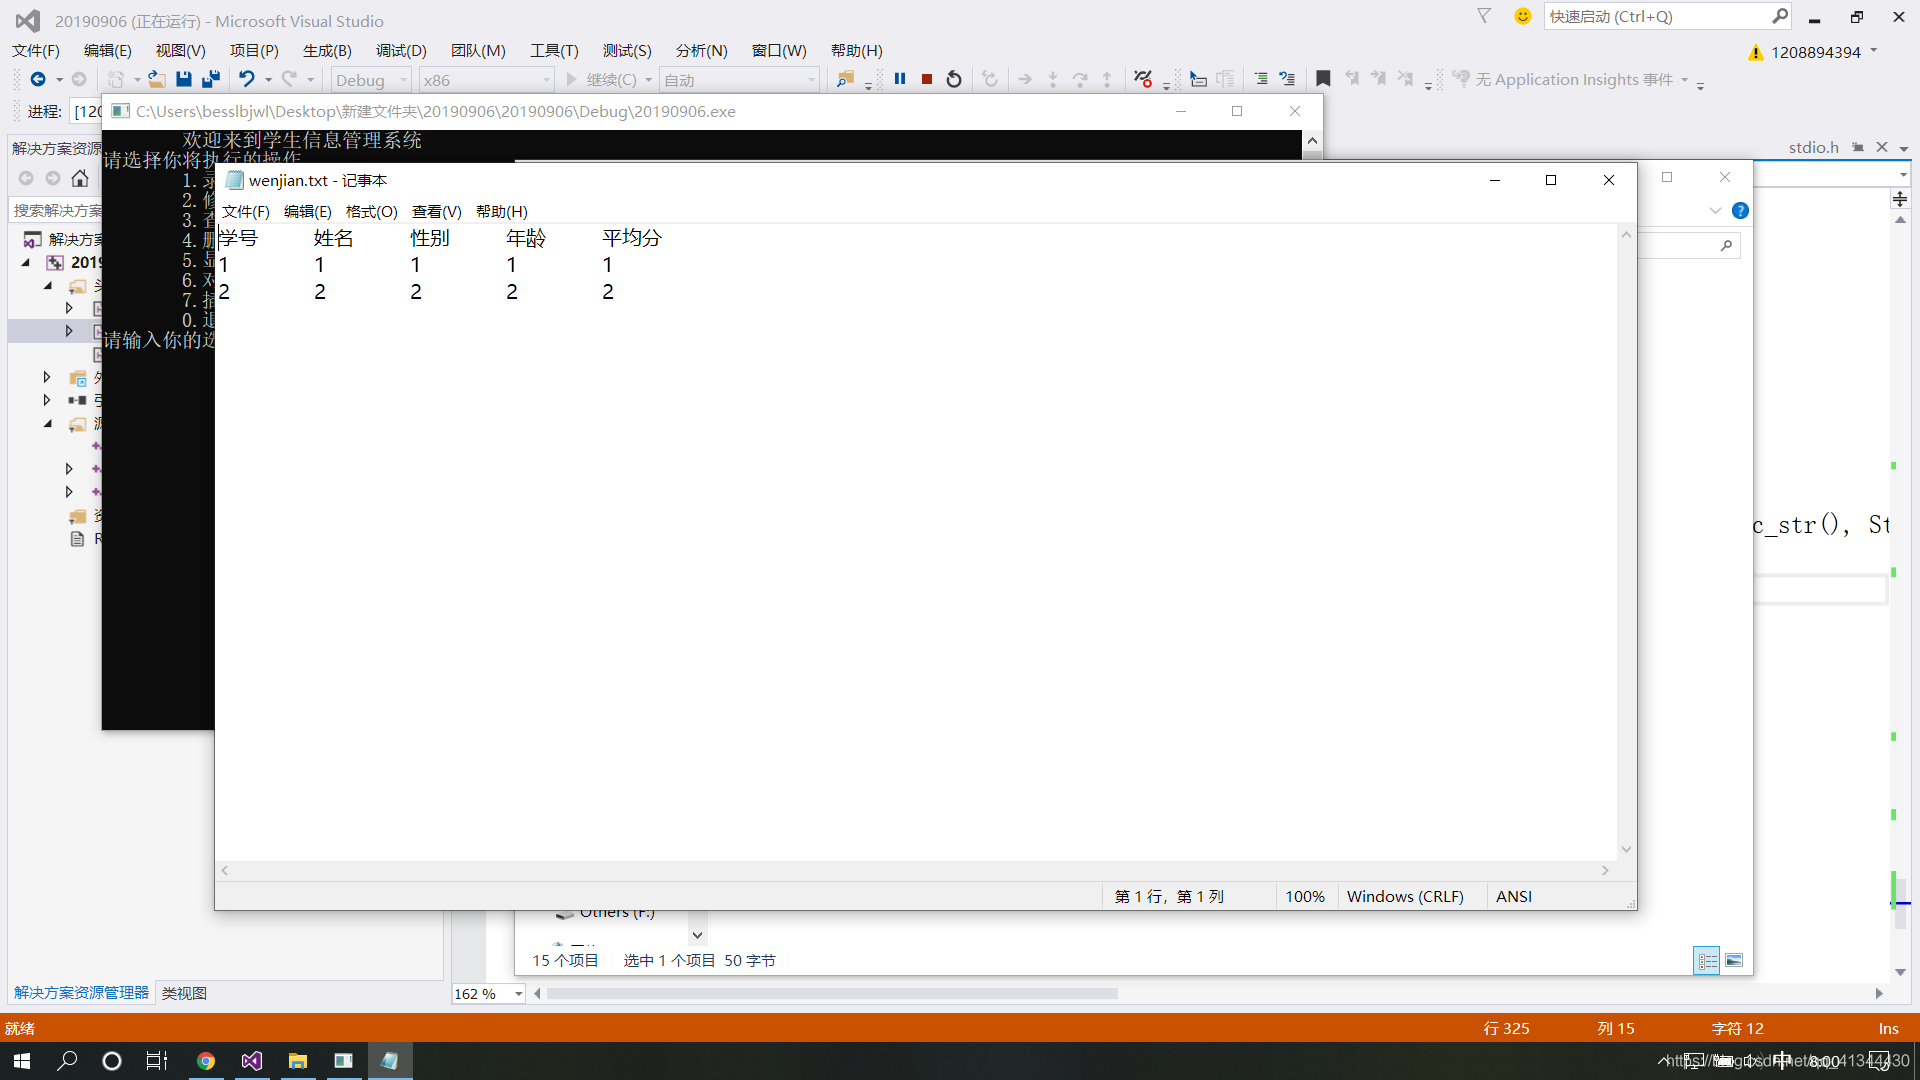Open File Explorer from taskbar

click(297, 1061)
